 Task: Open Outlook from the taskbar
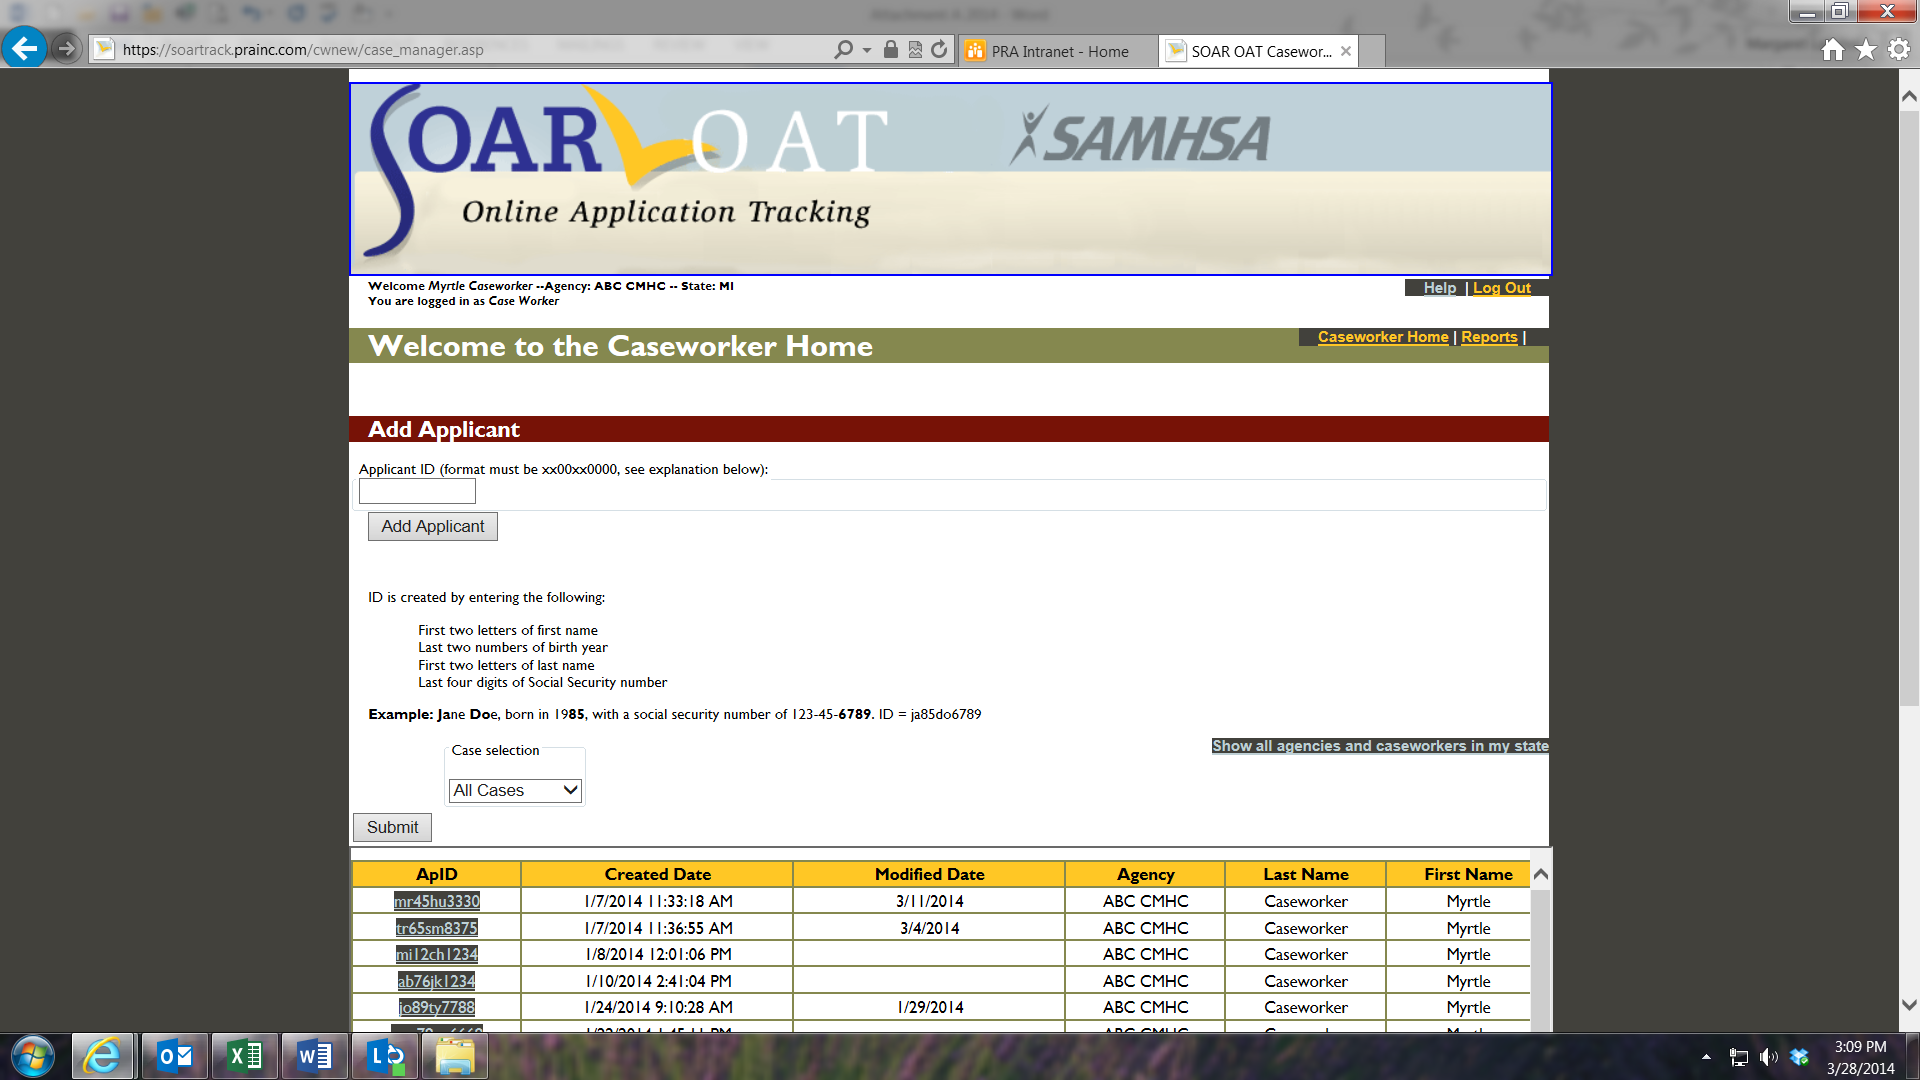pyautogui.click(x=175, y=1056)
